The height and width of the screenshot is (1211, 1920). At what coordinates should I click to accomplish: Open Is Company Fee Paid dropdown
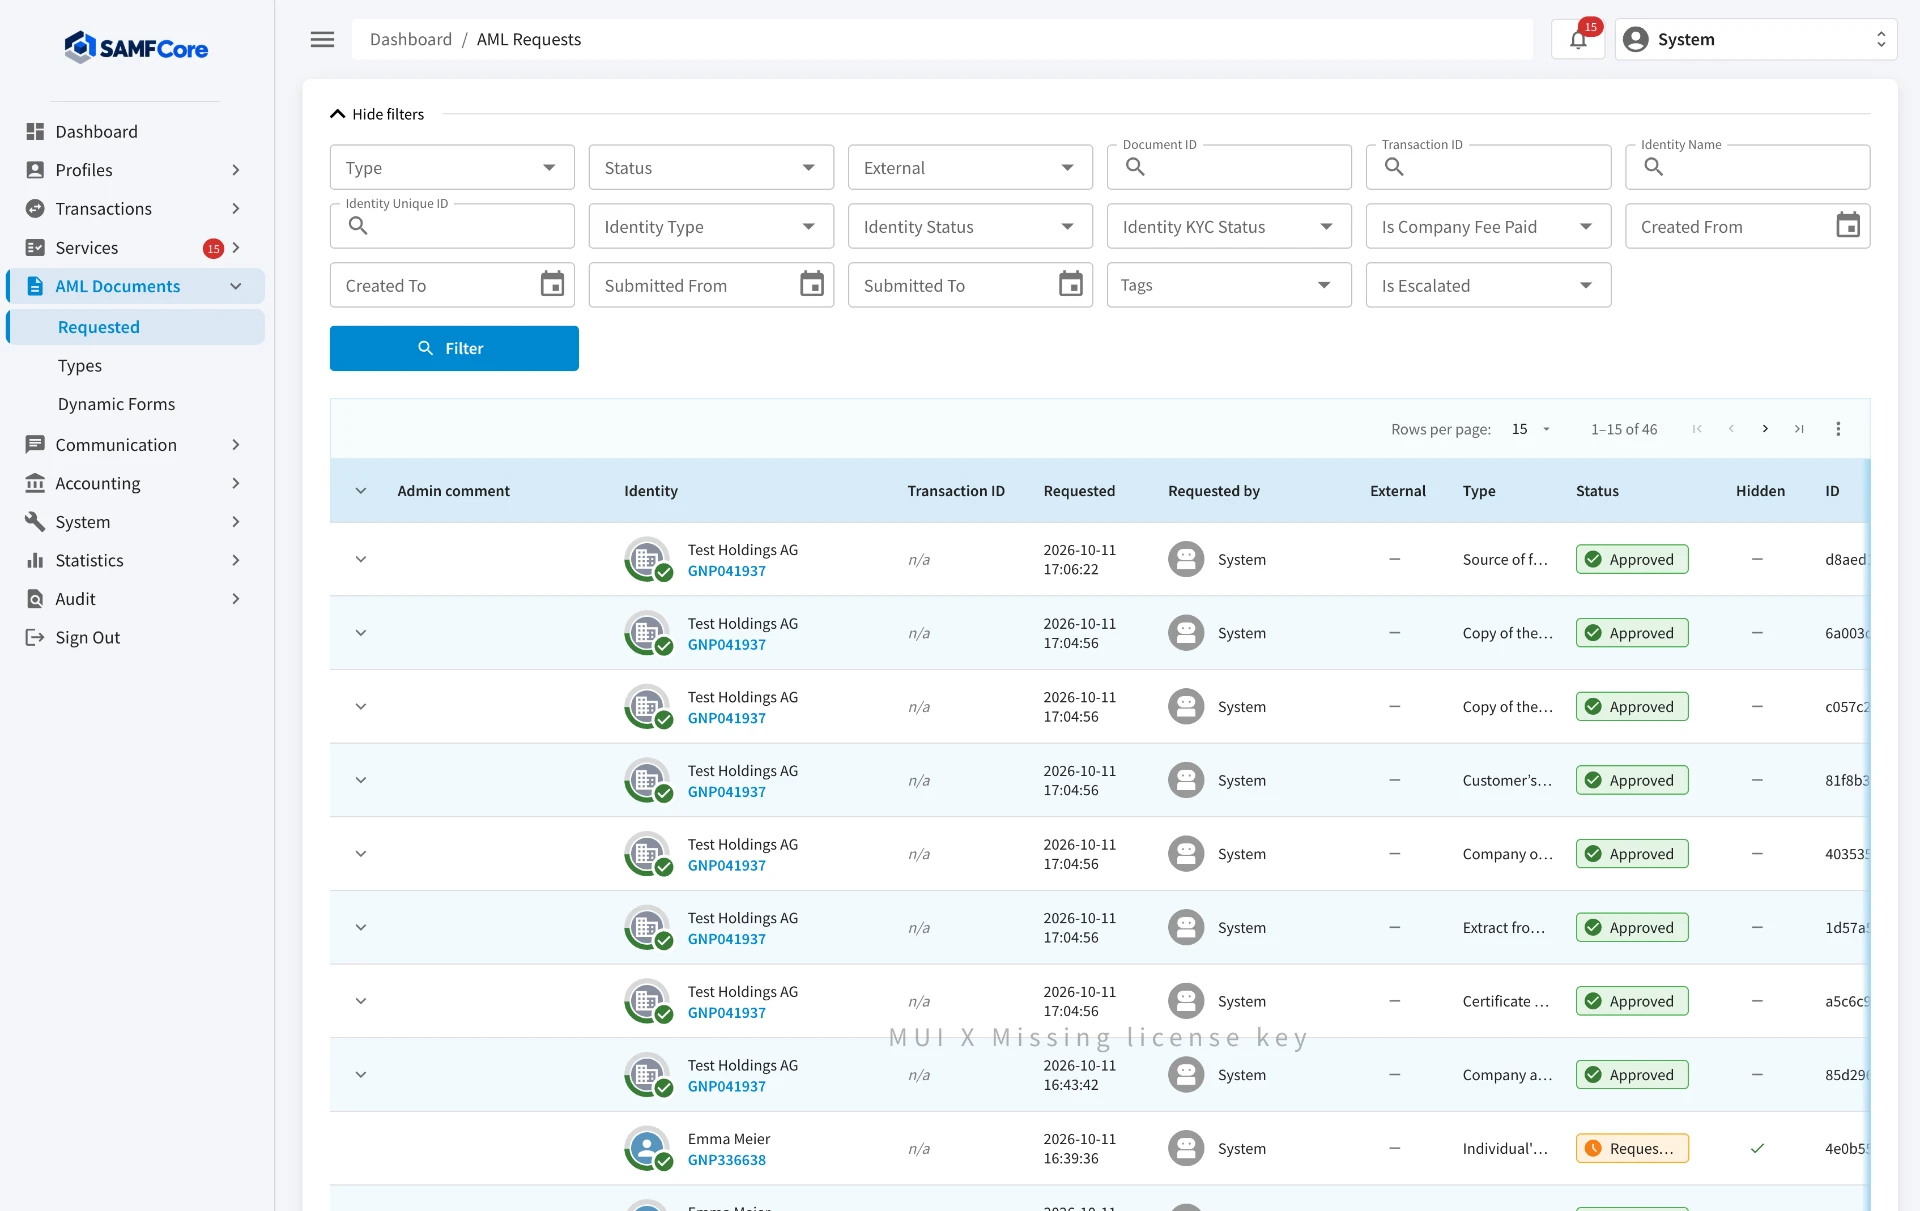pyautogui.click(x=1488, y=226)
